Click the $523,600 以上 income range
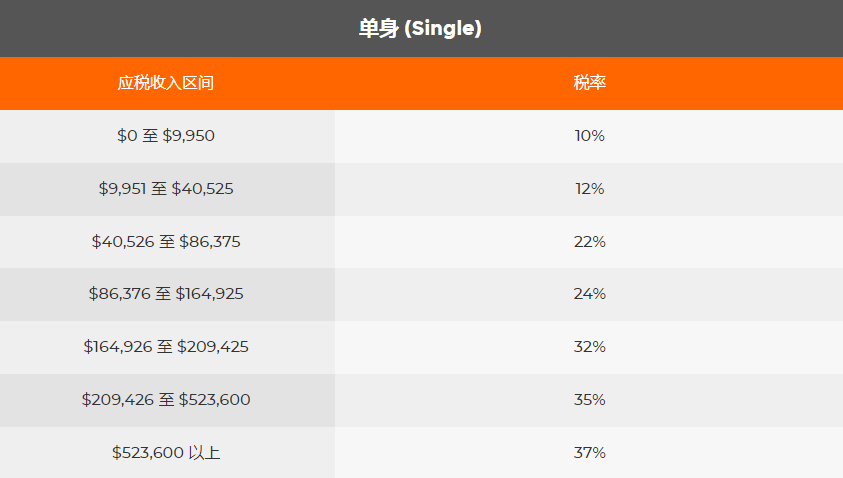Viewport: 843px width, 478px height. pyautogui.click(x=166, y=453)
